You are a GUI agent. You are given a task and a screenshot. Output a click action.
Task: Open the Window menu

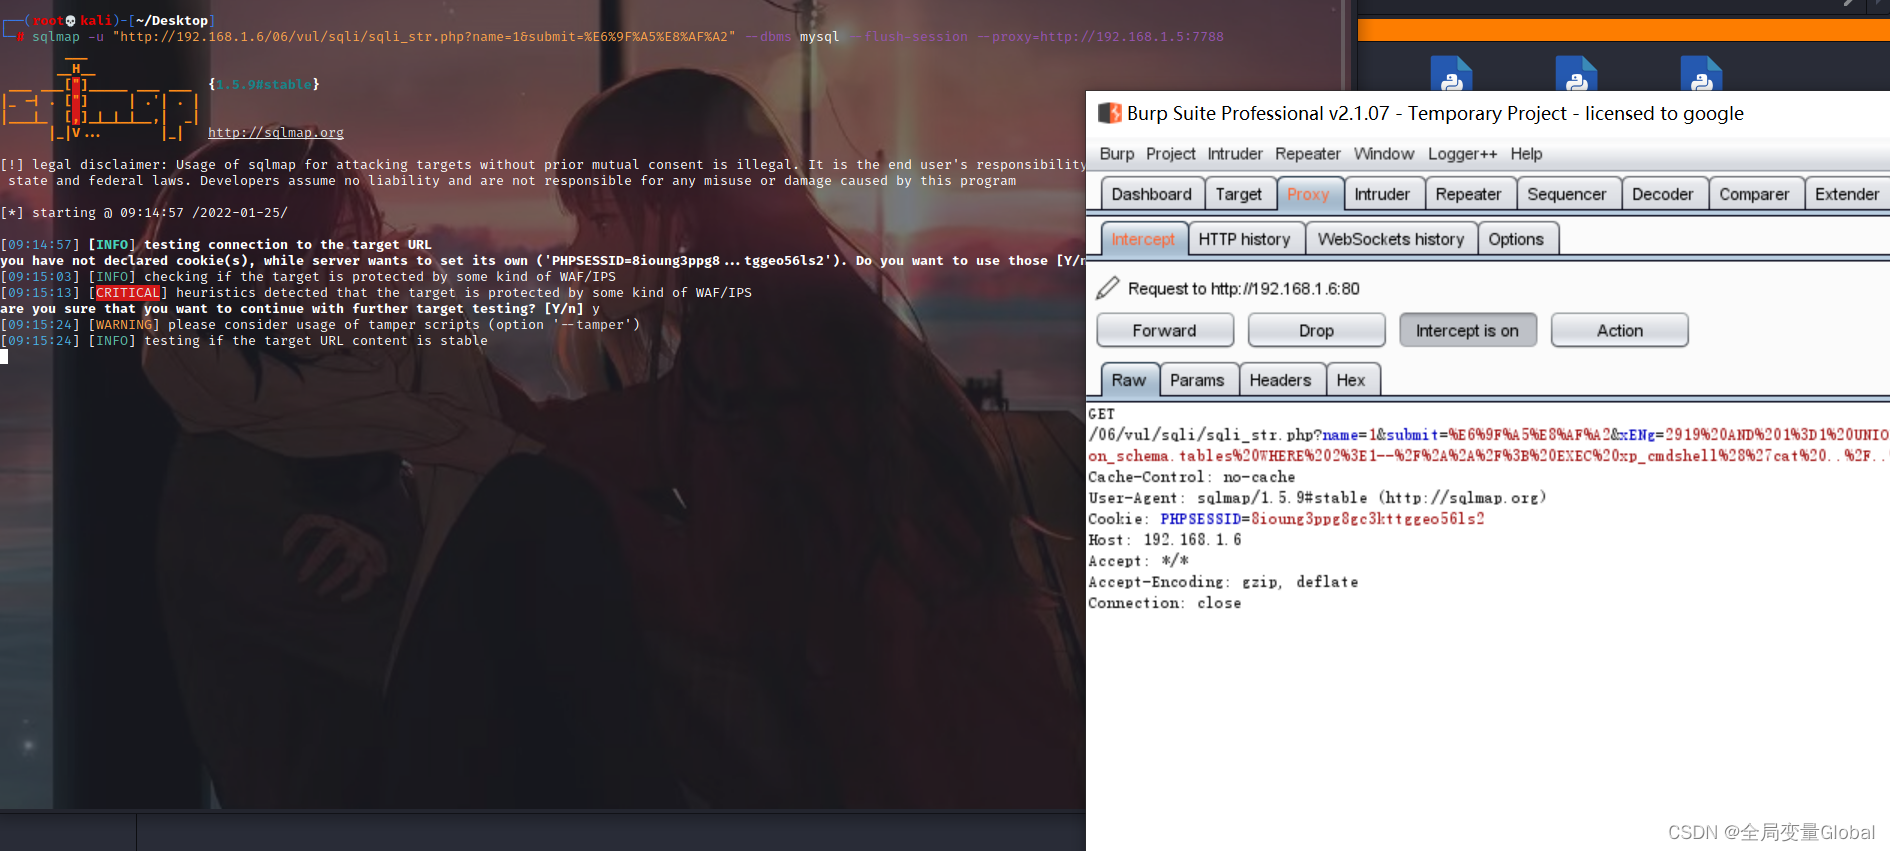coord(1384,154)
